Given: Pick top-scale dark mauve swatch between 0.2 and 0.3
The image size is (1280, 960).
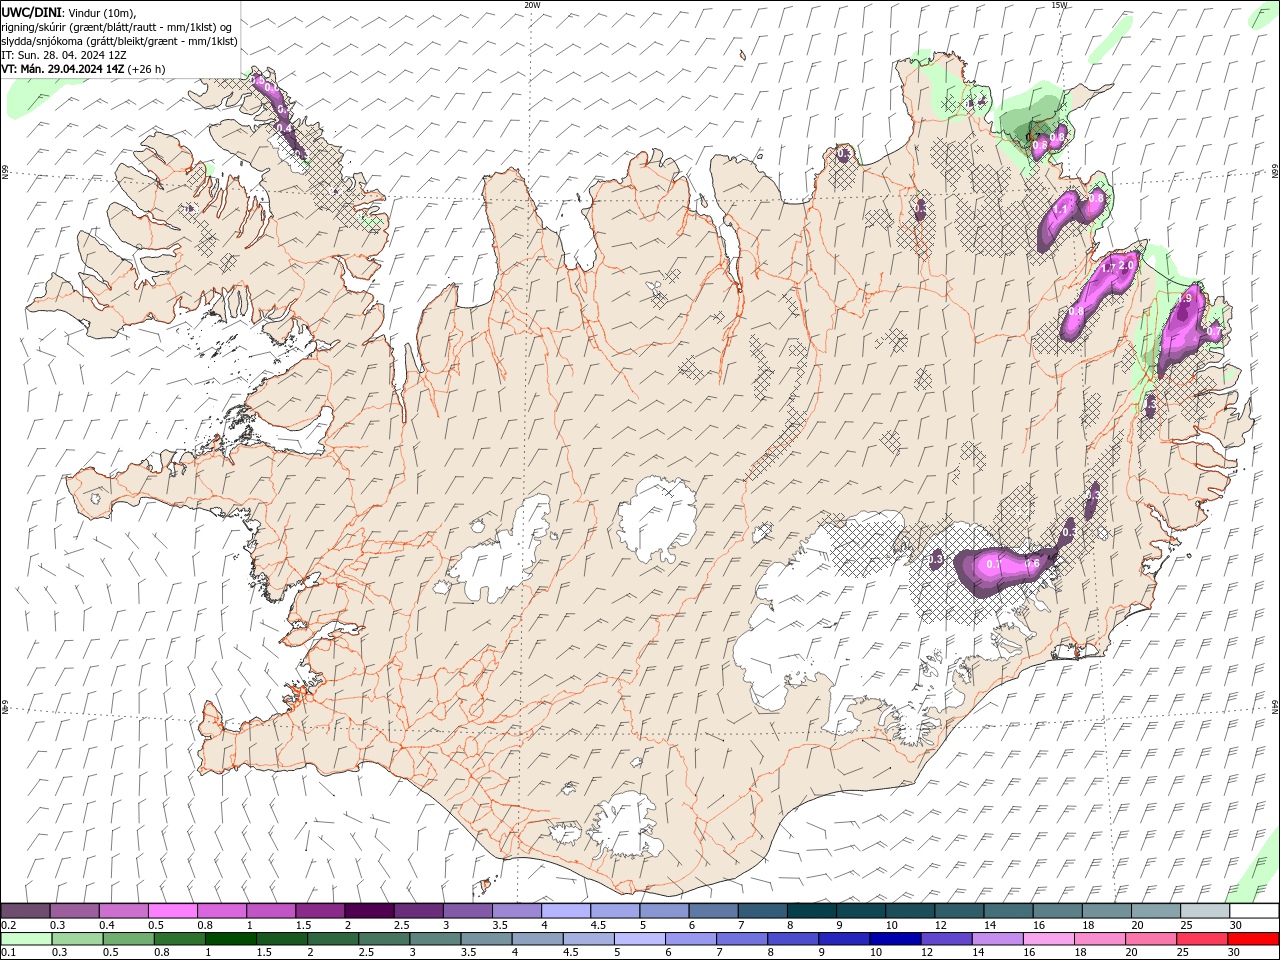Looking at the screenshot, I should [25, 911].
